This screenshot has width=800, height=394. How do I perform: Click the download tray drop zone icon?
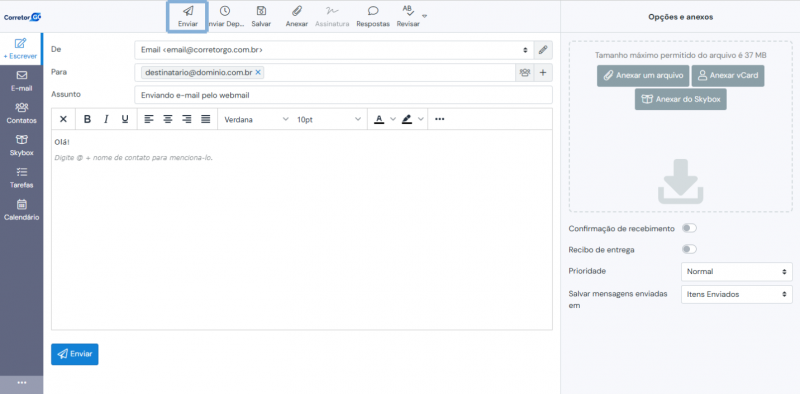pos(681,182)
